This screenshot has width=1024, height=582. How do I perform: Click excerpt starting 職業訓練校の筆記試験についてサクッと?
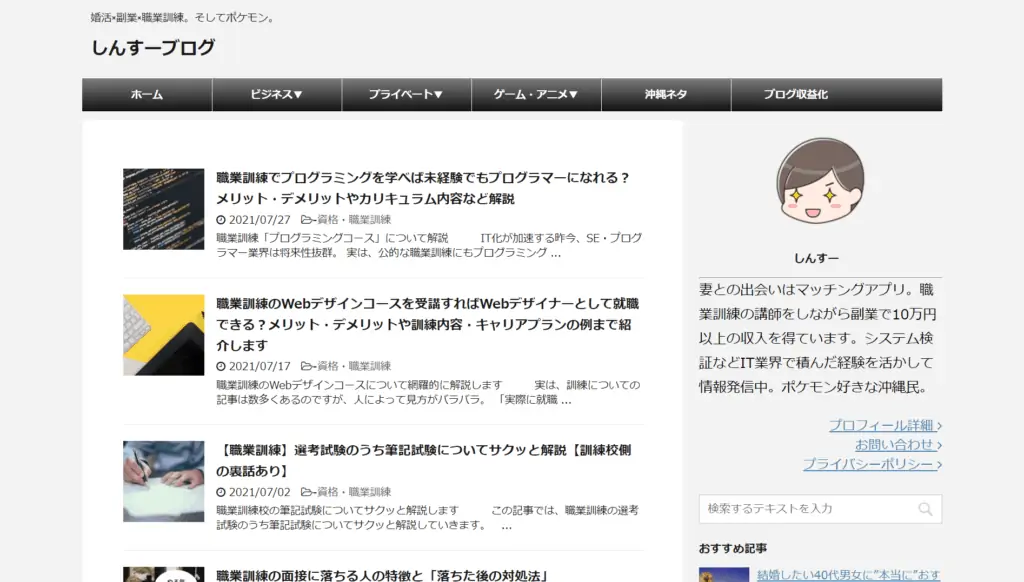pos(428,518)
